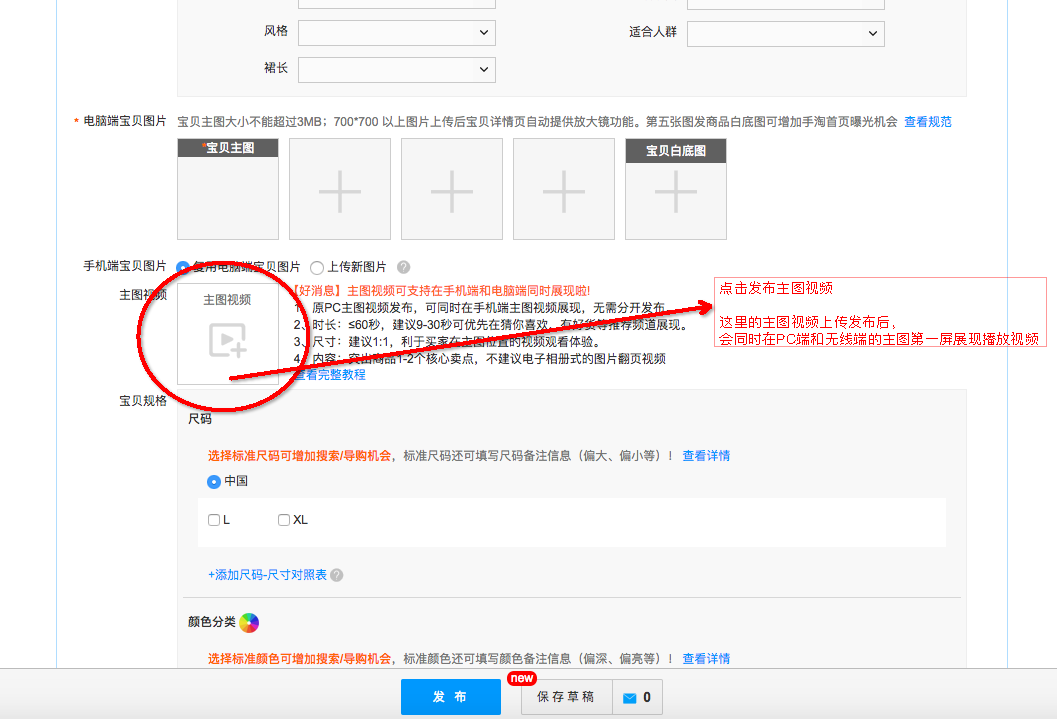Click the 颜色分类 color wheel icon
The image size is (1057, 719).
[x=247, y=622]
